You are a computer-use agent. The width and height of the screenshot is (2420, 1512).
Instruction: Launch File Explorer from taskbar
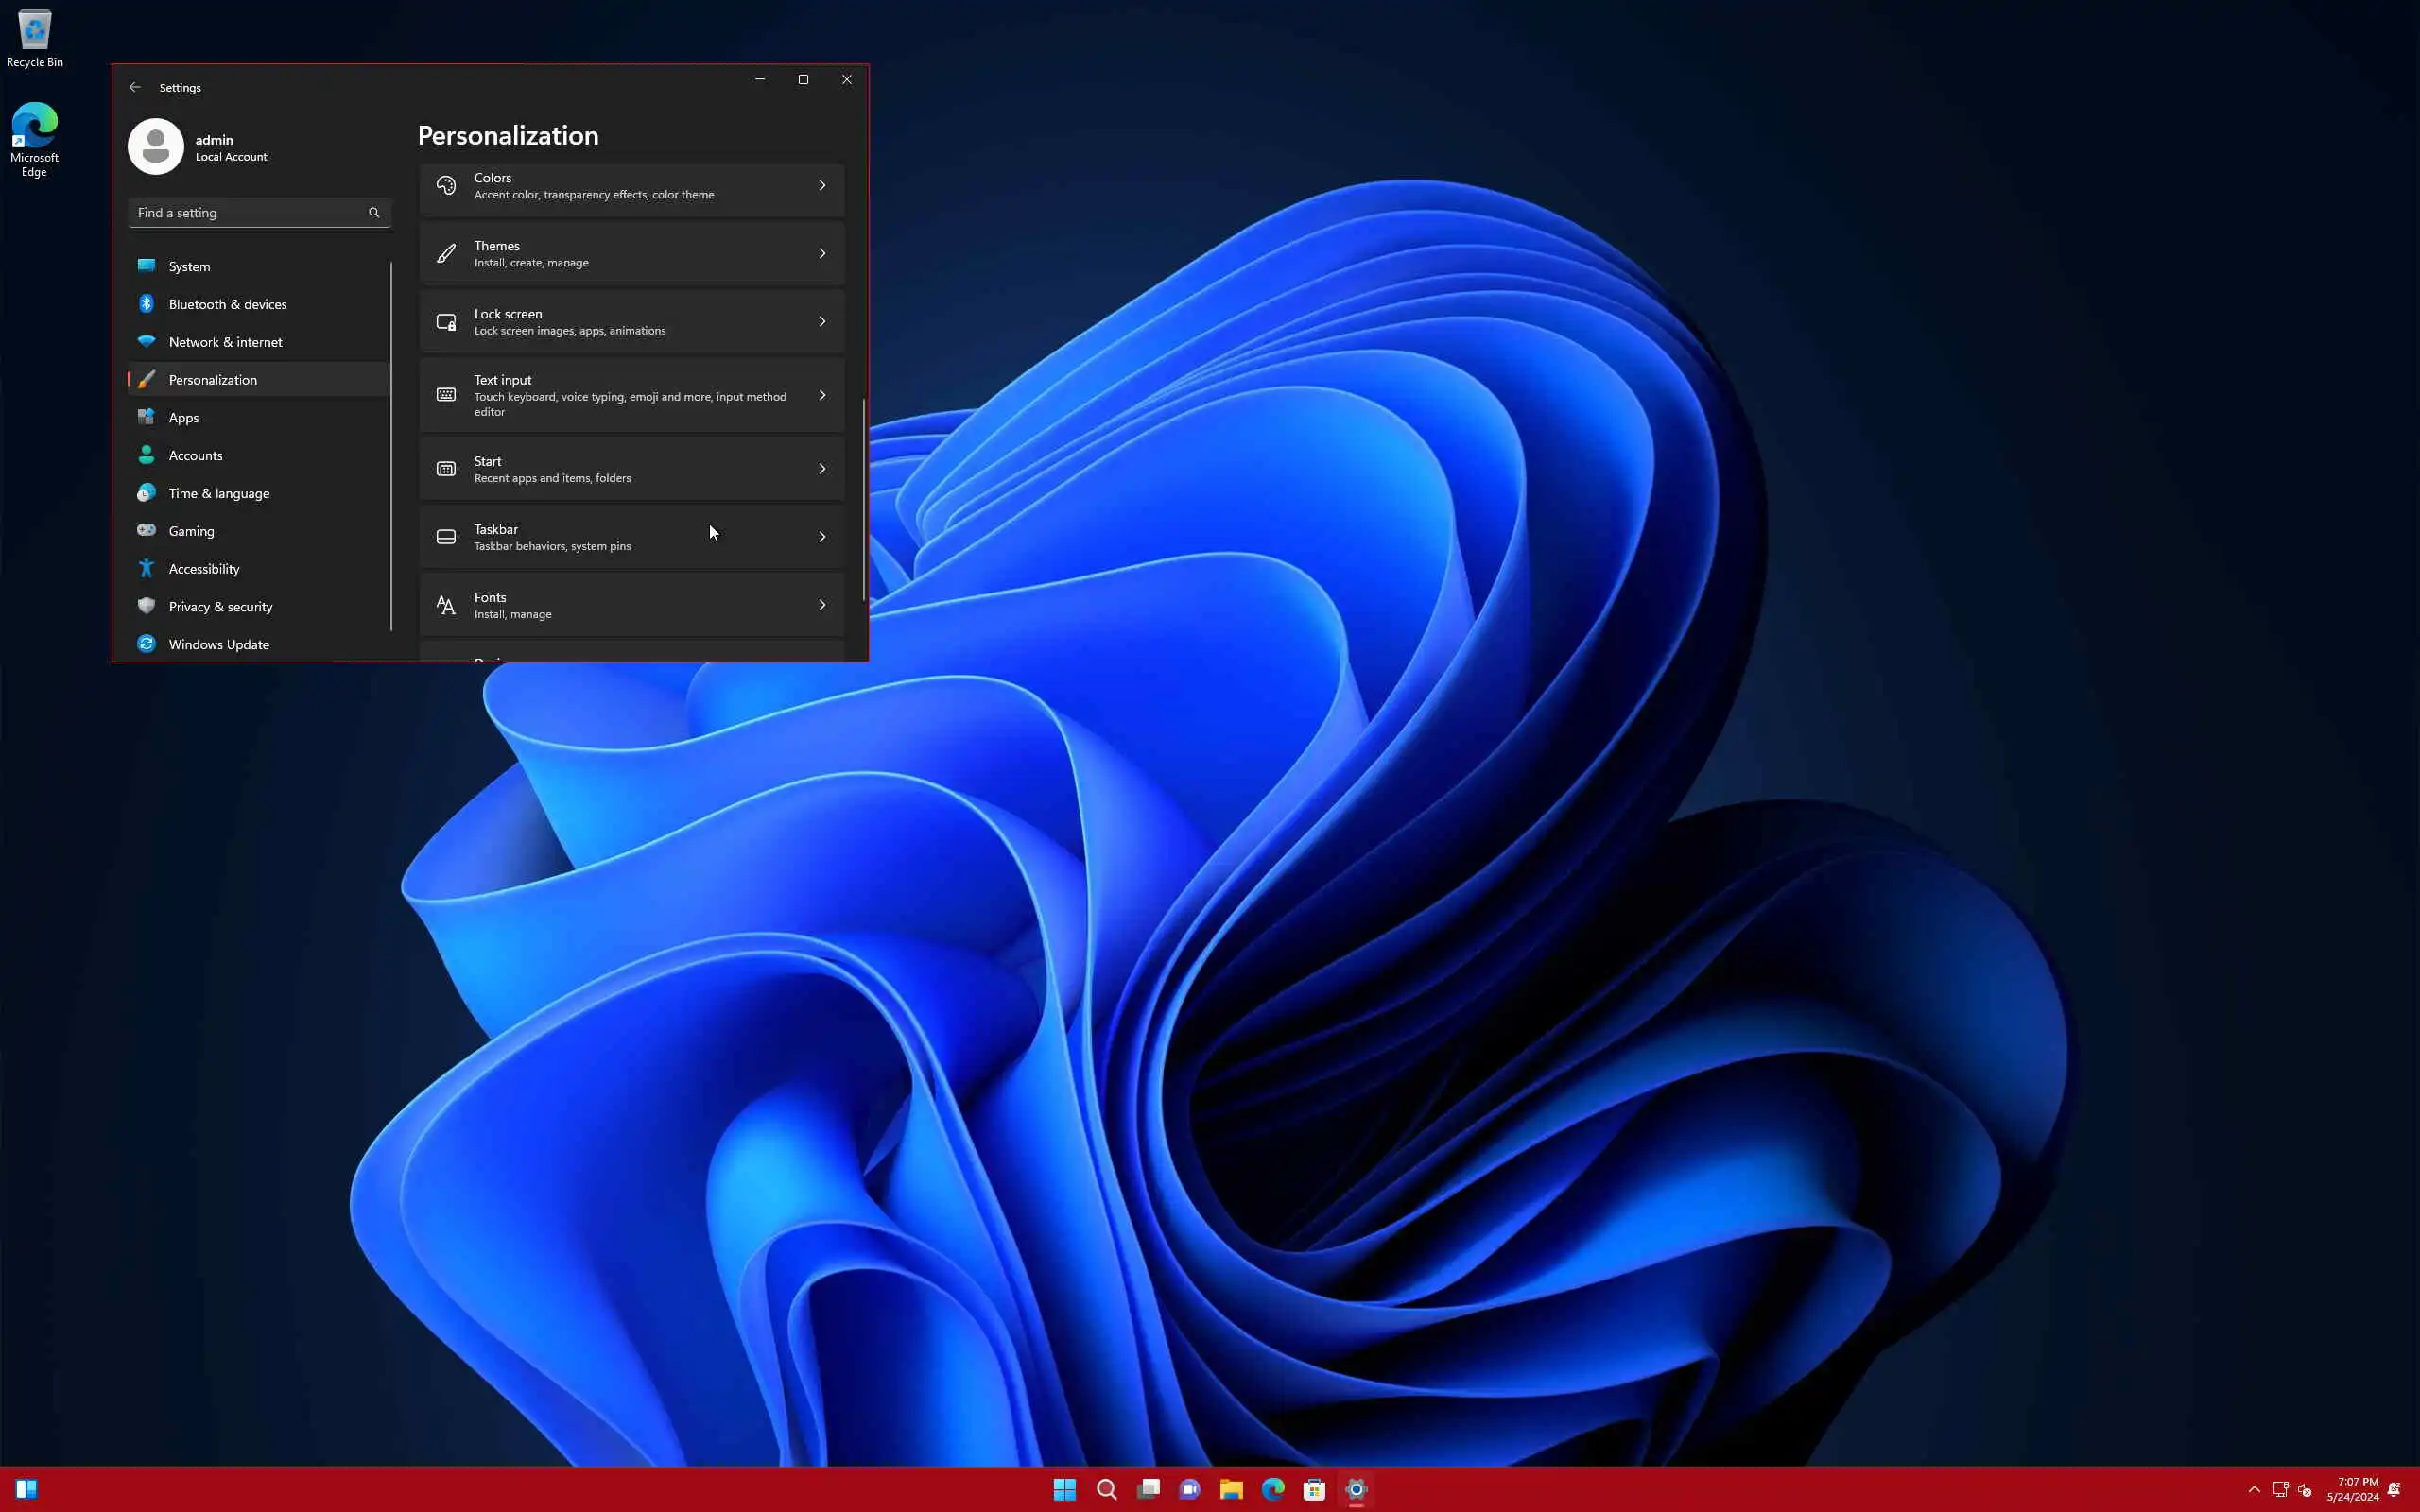pyautogui.click(x=1231, y=1489)
